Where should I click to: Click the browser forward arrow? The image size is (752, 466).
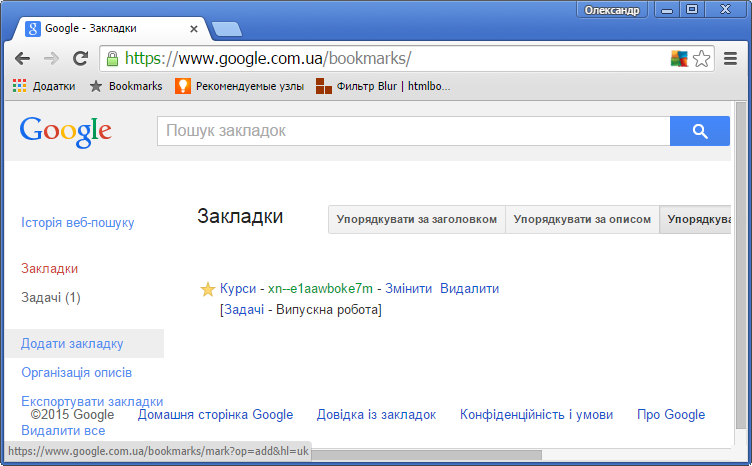[51, 58]
